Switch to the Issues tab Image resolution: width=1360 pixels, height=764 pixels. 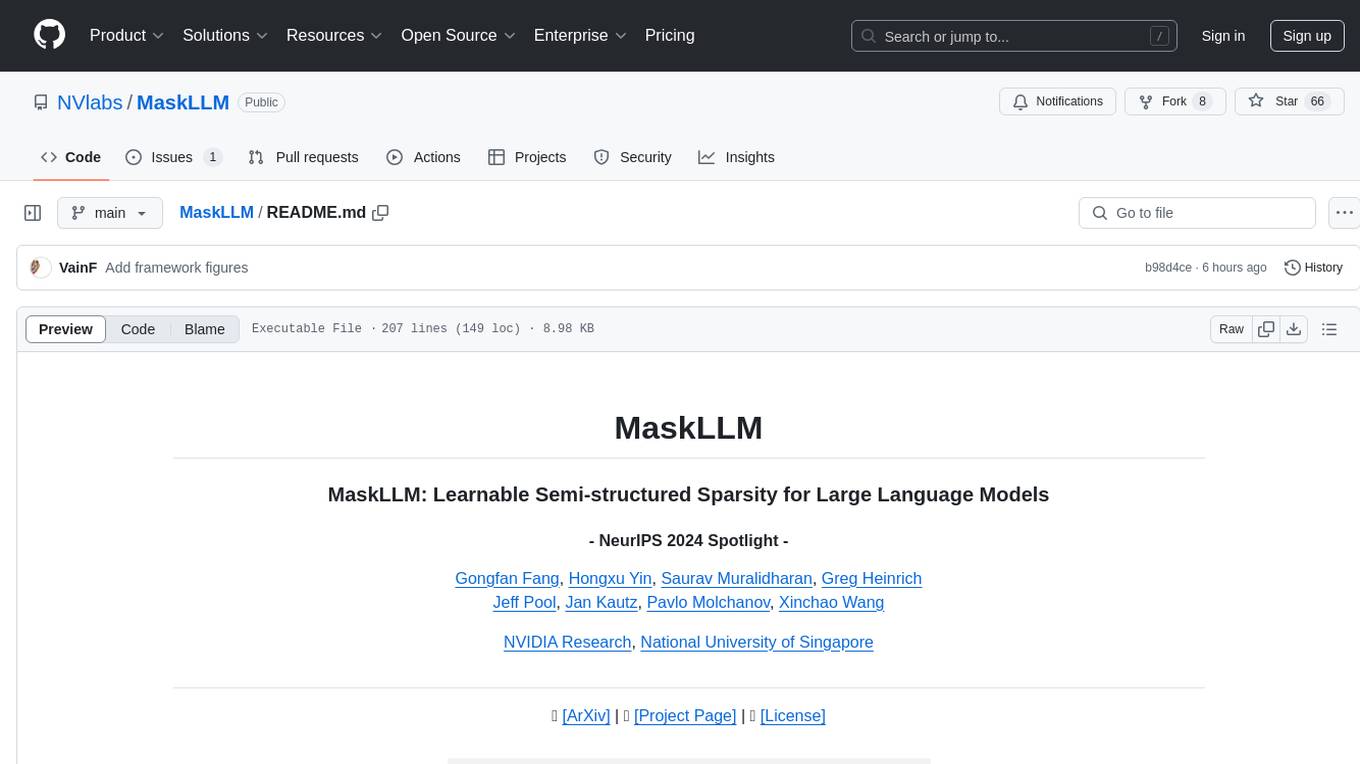coord(173,157)
